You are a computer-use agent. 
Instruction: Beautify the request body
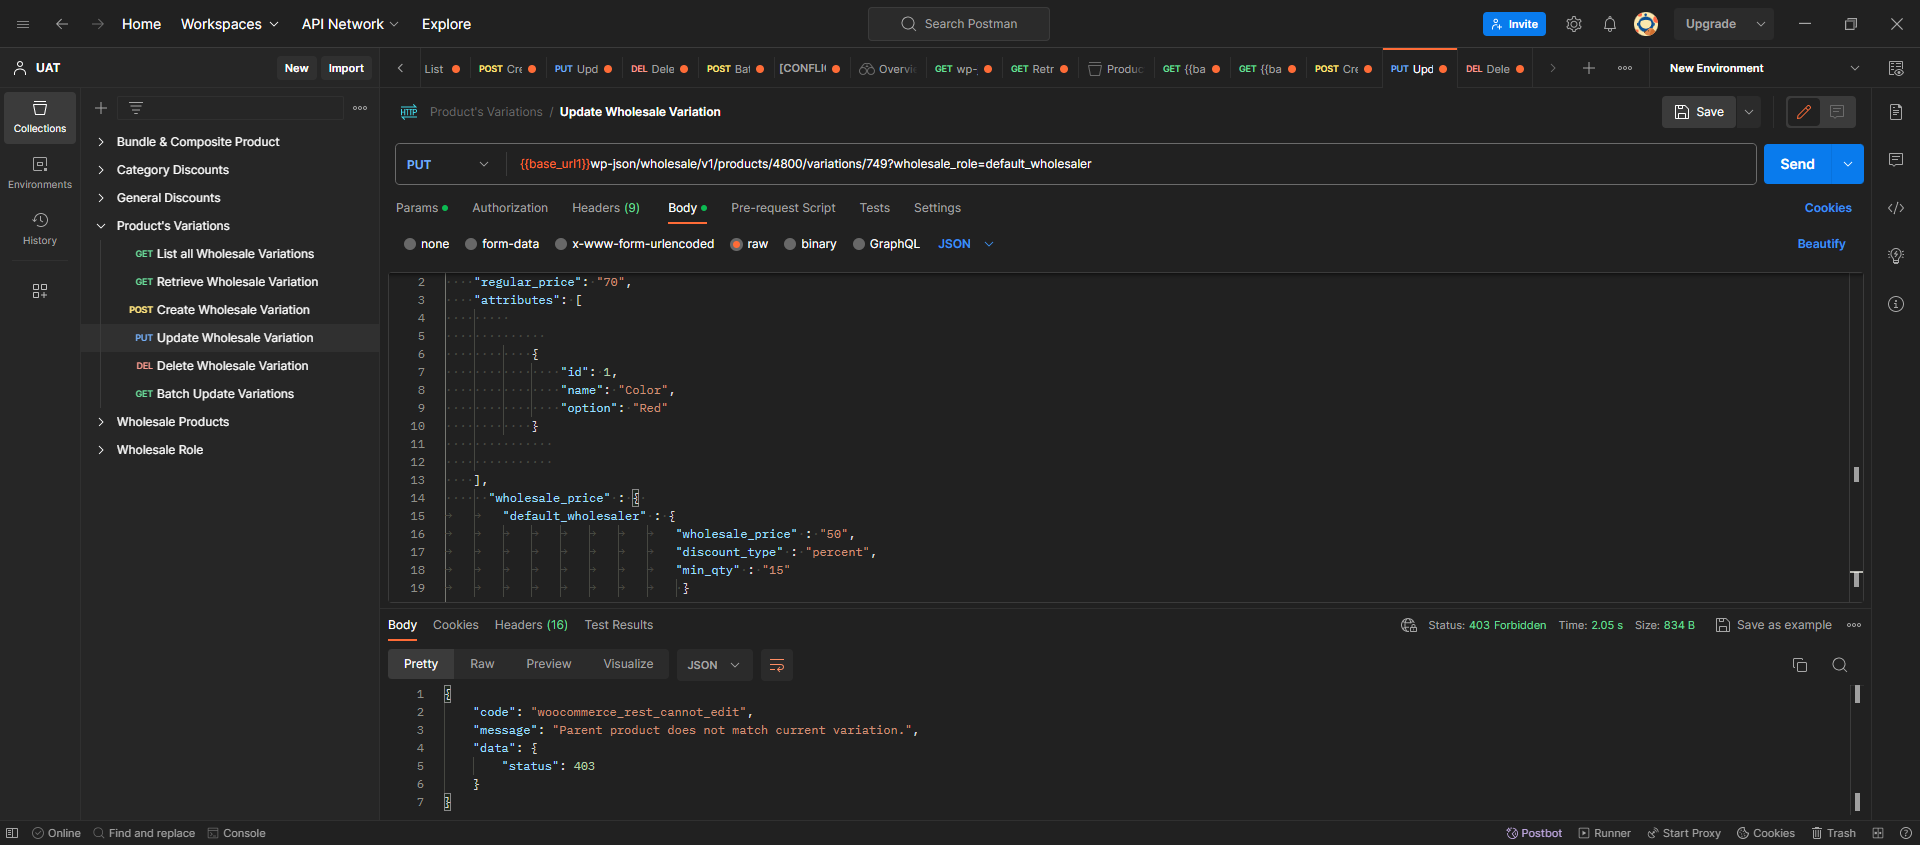point(1821,244)
